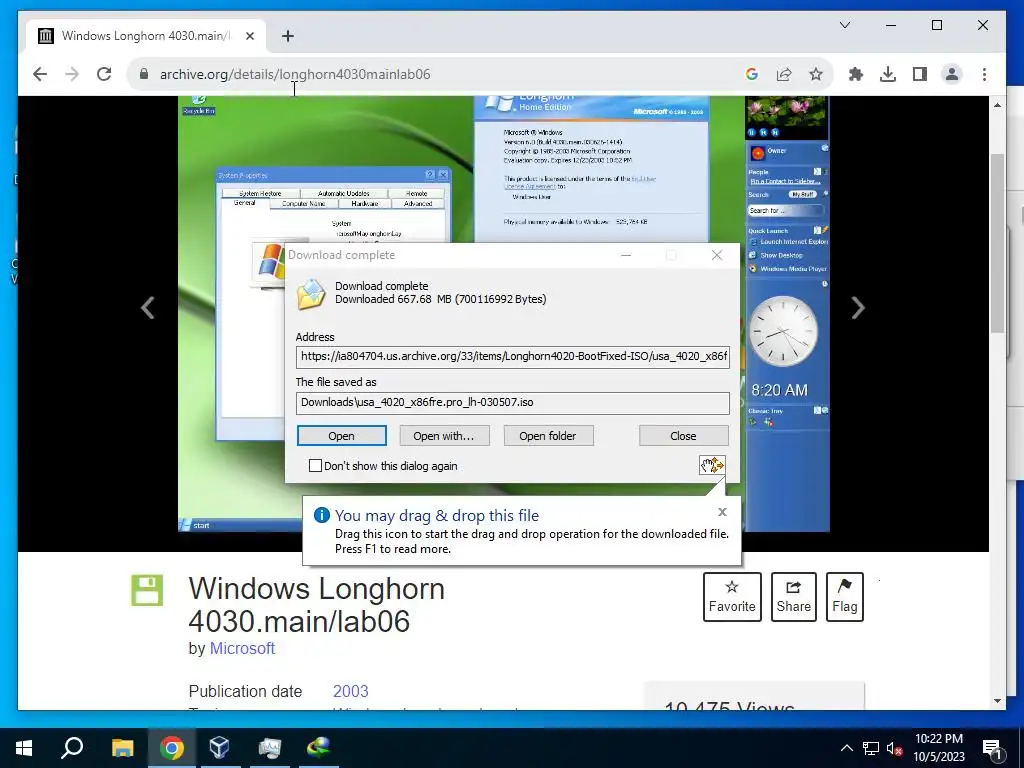Click the Chrome taskbar icon

(x=172, y=748)
